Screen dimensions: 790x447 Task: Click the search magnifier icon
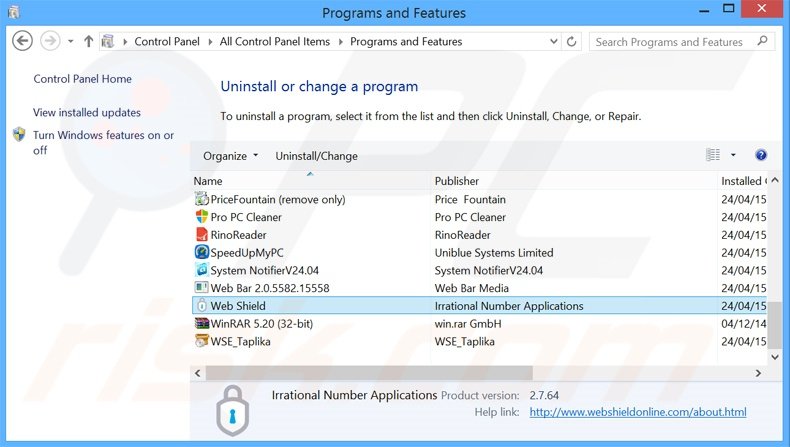pos(762,41)
